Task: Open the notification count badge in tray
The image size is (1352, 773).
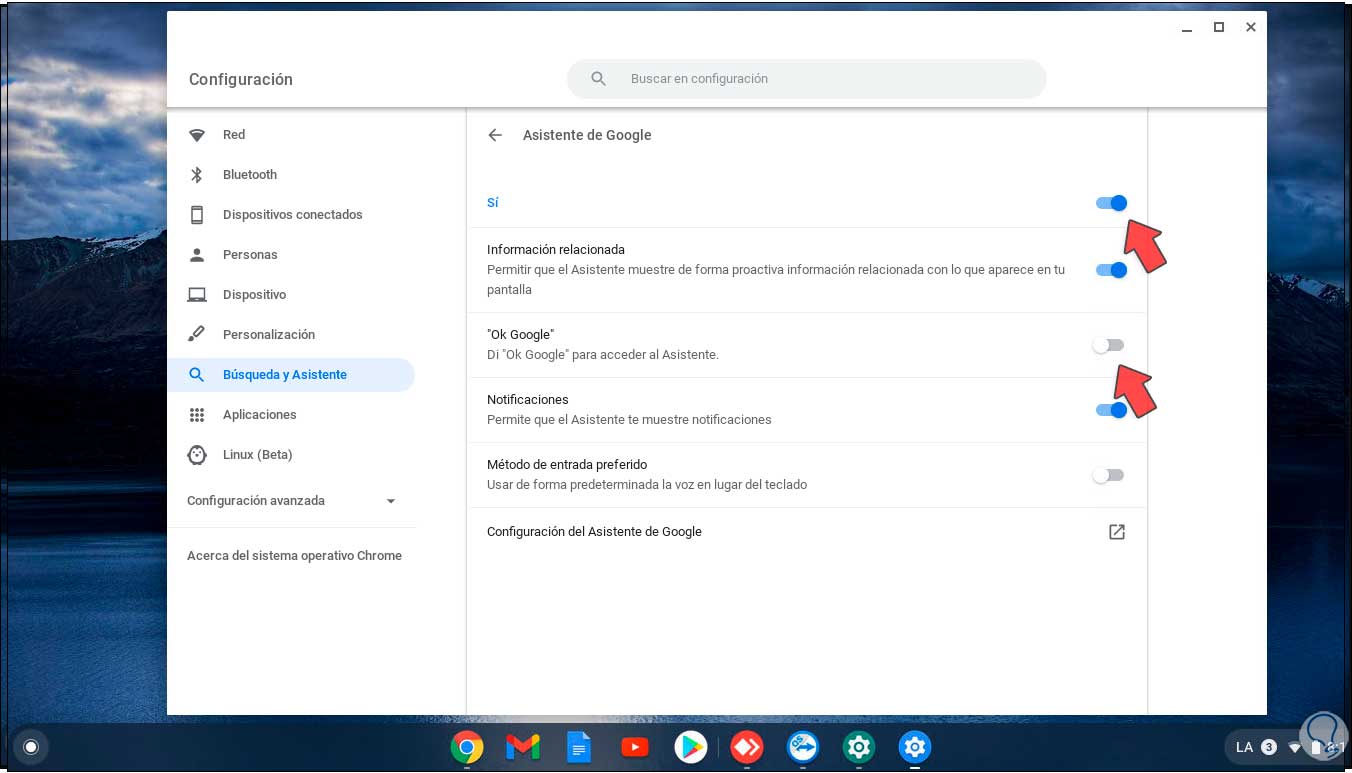Action: point(1269,747)
